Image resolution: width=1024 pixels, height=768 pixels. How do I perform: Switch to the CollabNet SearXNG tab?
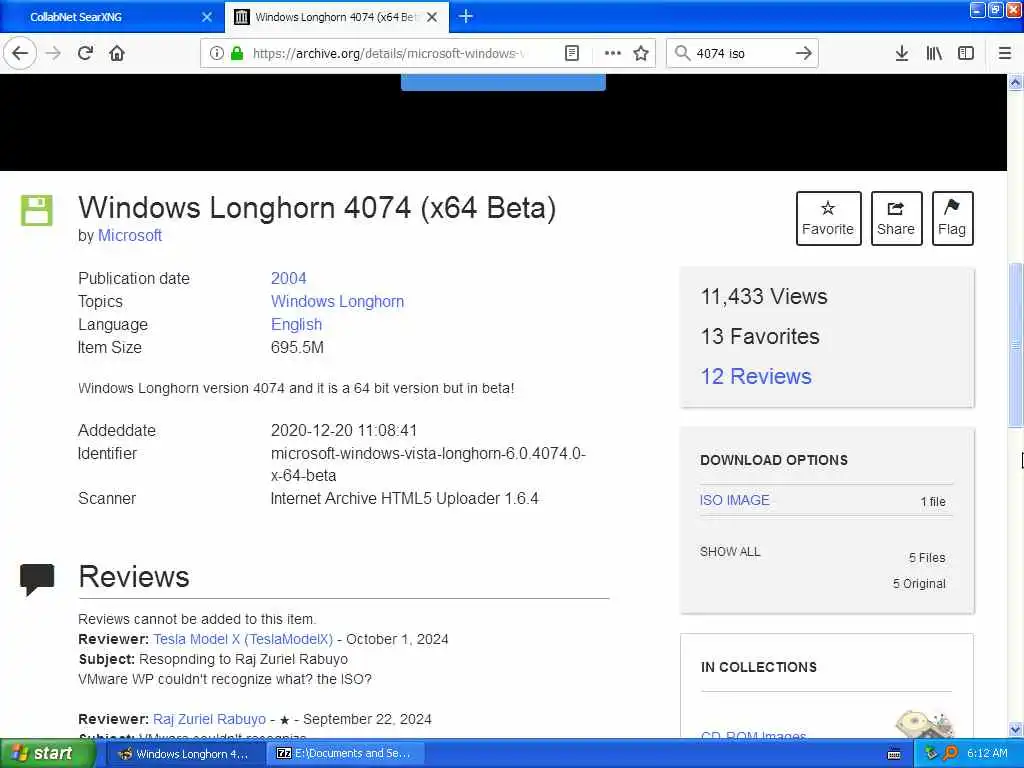tap(111, 17)
